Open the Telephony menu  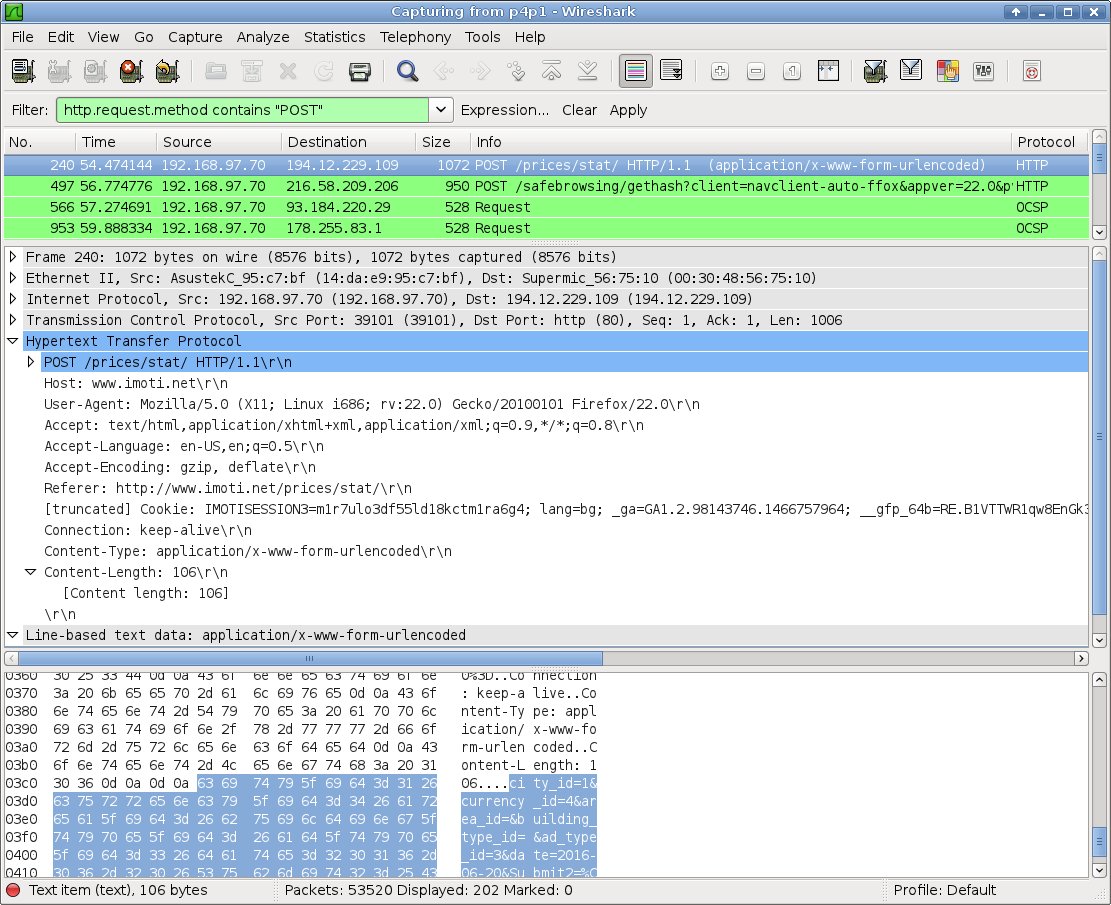click(415, 37)
